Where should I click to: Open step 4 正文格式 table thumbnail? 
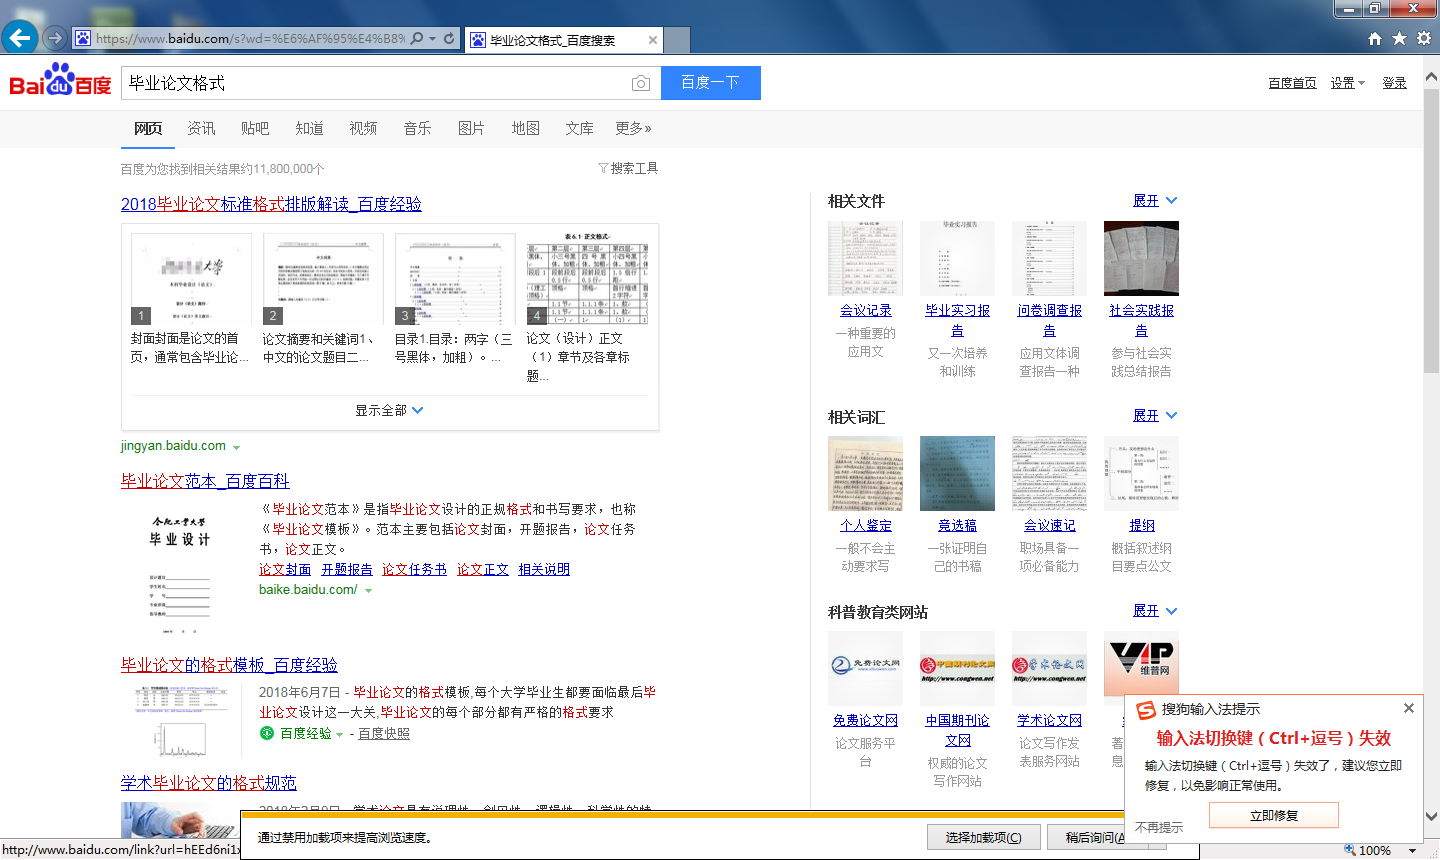587,279
